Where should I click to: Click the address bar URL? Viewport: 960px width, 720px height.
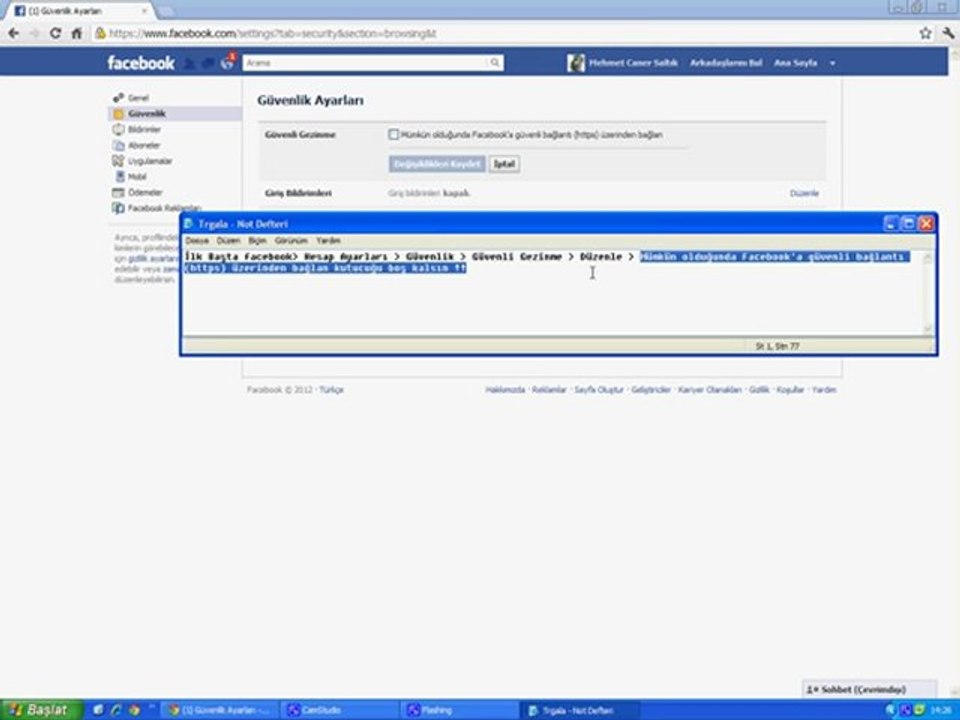tap(272, 34)
